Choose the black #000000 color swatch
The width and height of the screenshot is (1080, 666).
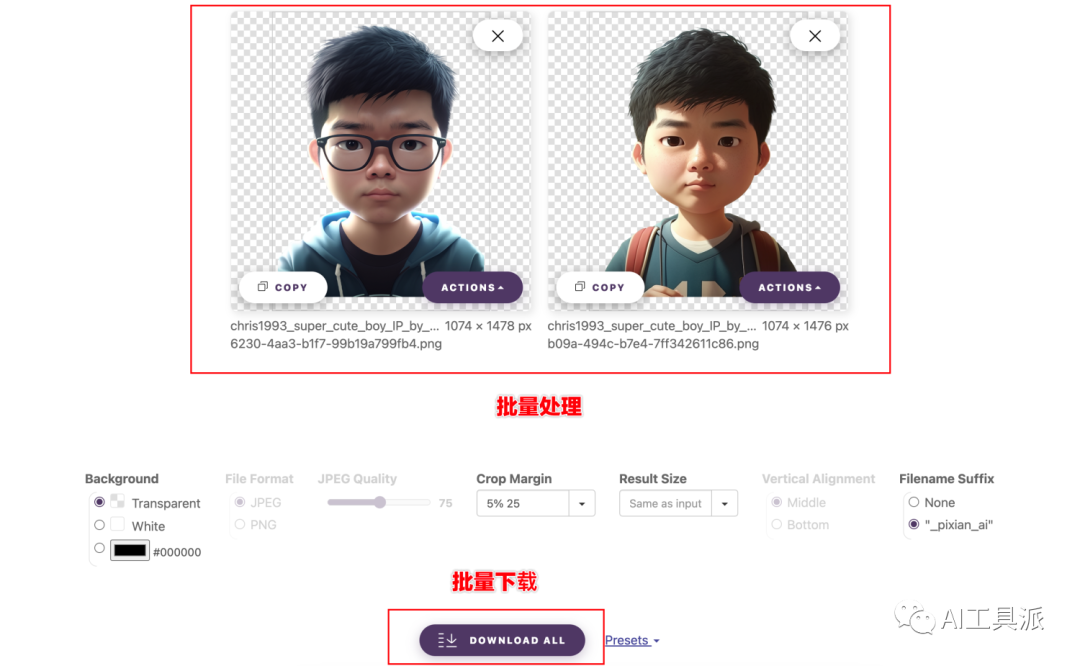(x=129, y=550)
